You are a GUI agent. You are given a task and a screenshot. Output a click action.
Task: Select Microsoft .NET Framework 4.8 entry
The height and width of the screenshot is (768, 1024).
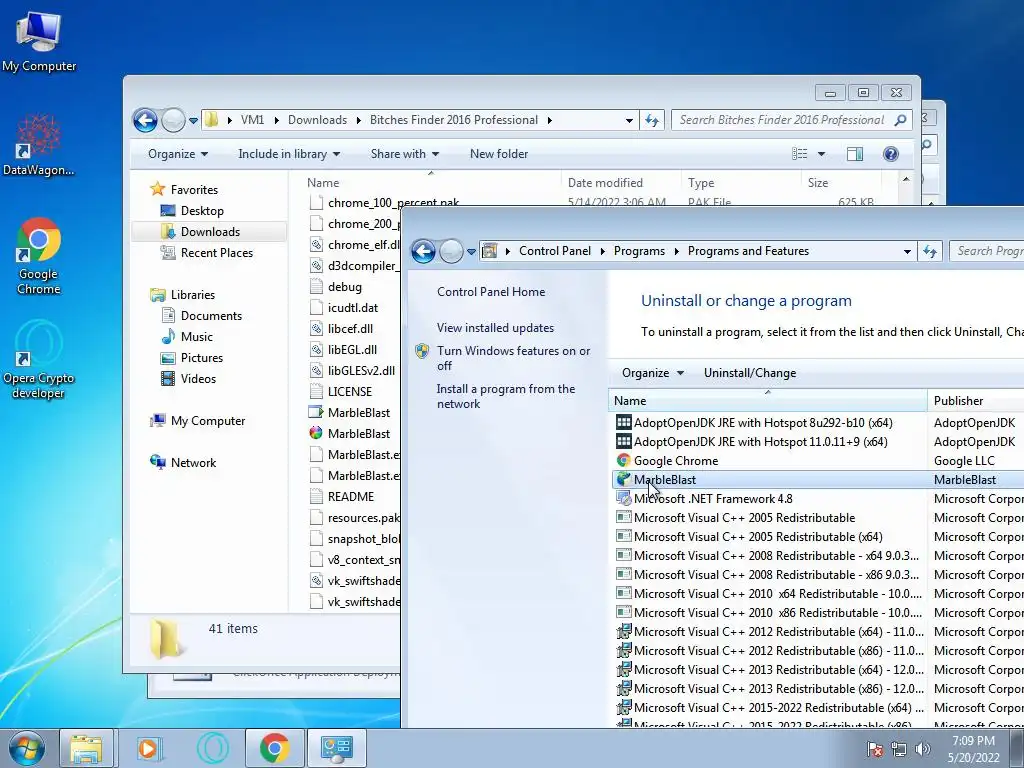click(704, 498)
